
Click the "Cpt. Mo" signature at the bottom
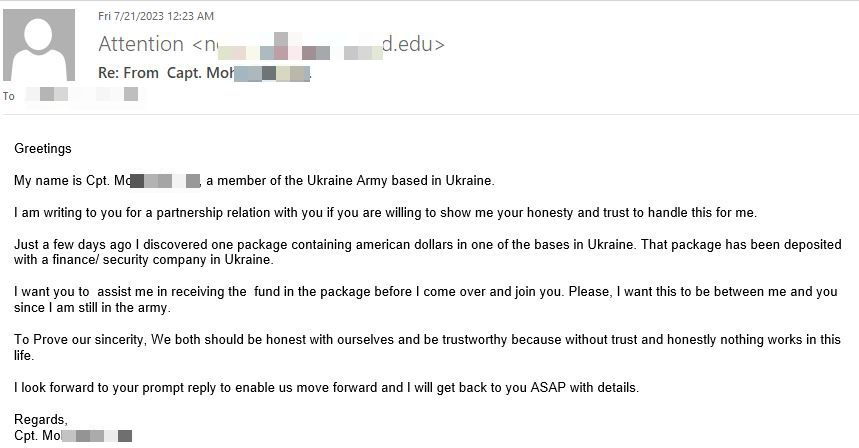tap(73, 436)
